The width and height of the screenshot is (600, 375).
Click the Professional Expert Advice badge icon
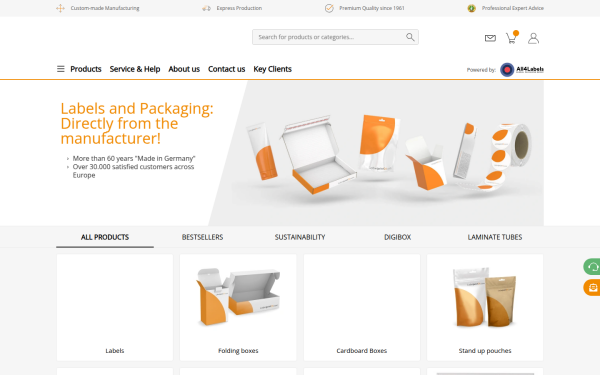[x=471, y=8]
